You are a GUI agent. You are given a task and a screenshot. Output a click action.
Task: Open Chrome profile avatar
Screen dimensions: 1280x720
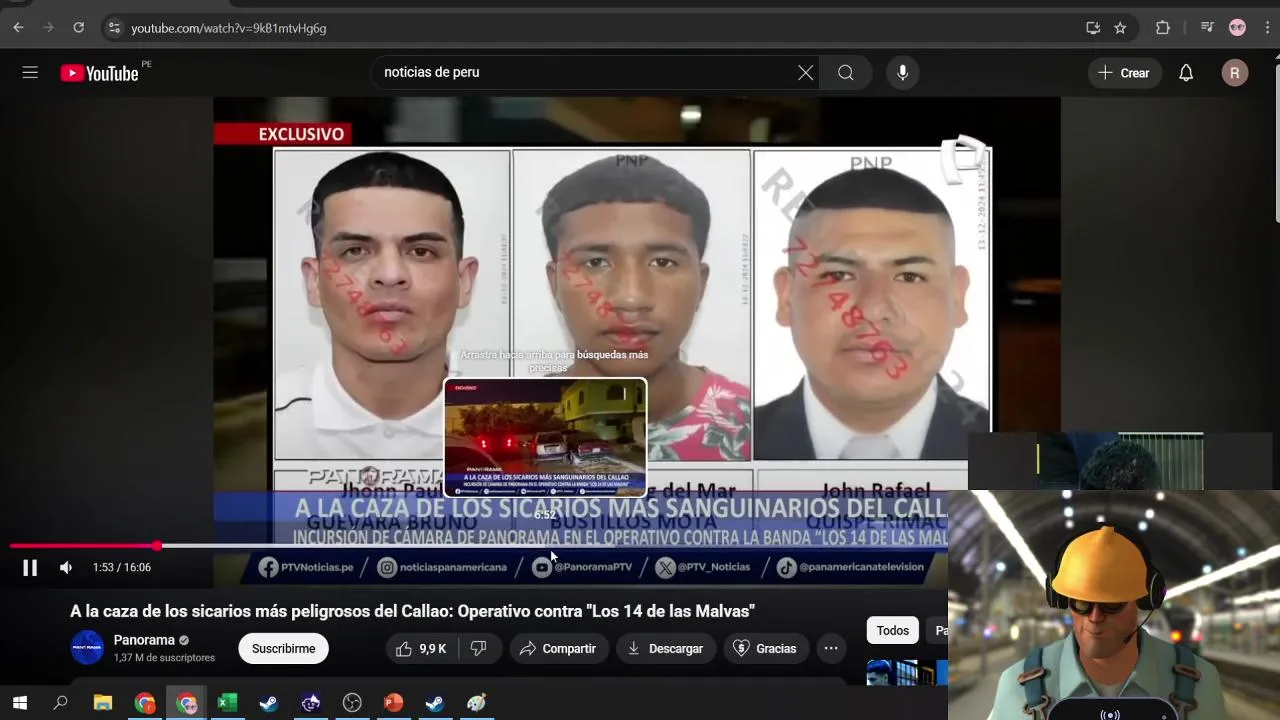(x=1237, y=28)
